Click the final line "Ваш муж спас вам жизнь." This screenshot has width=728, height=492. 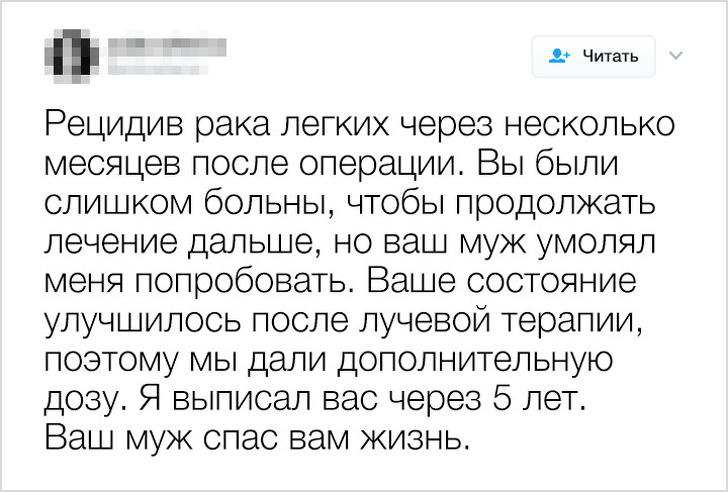256,439
